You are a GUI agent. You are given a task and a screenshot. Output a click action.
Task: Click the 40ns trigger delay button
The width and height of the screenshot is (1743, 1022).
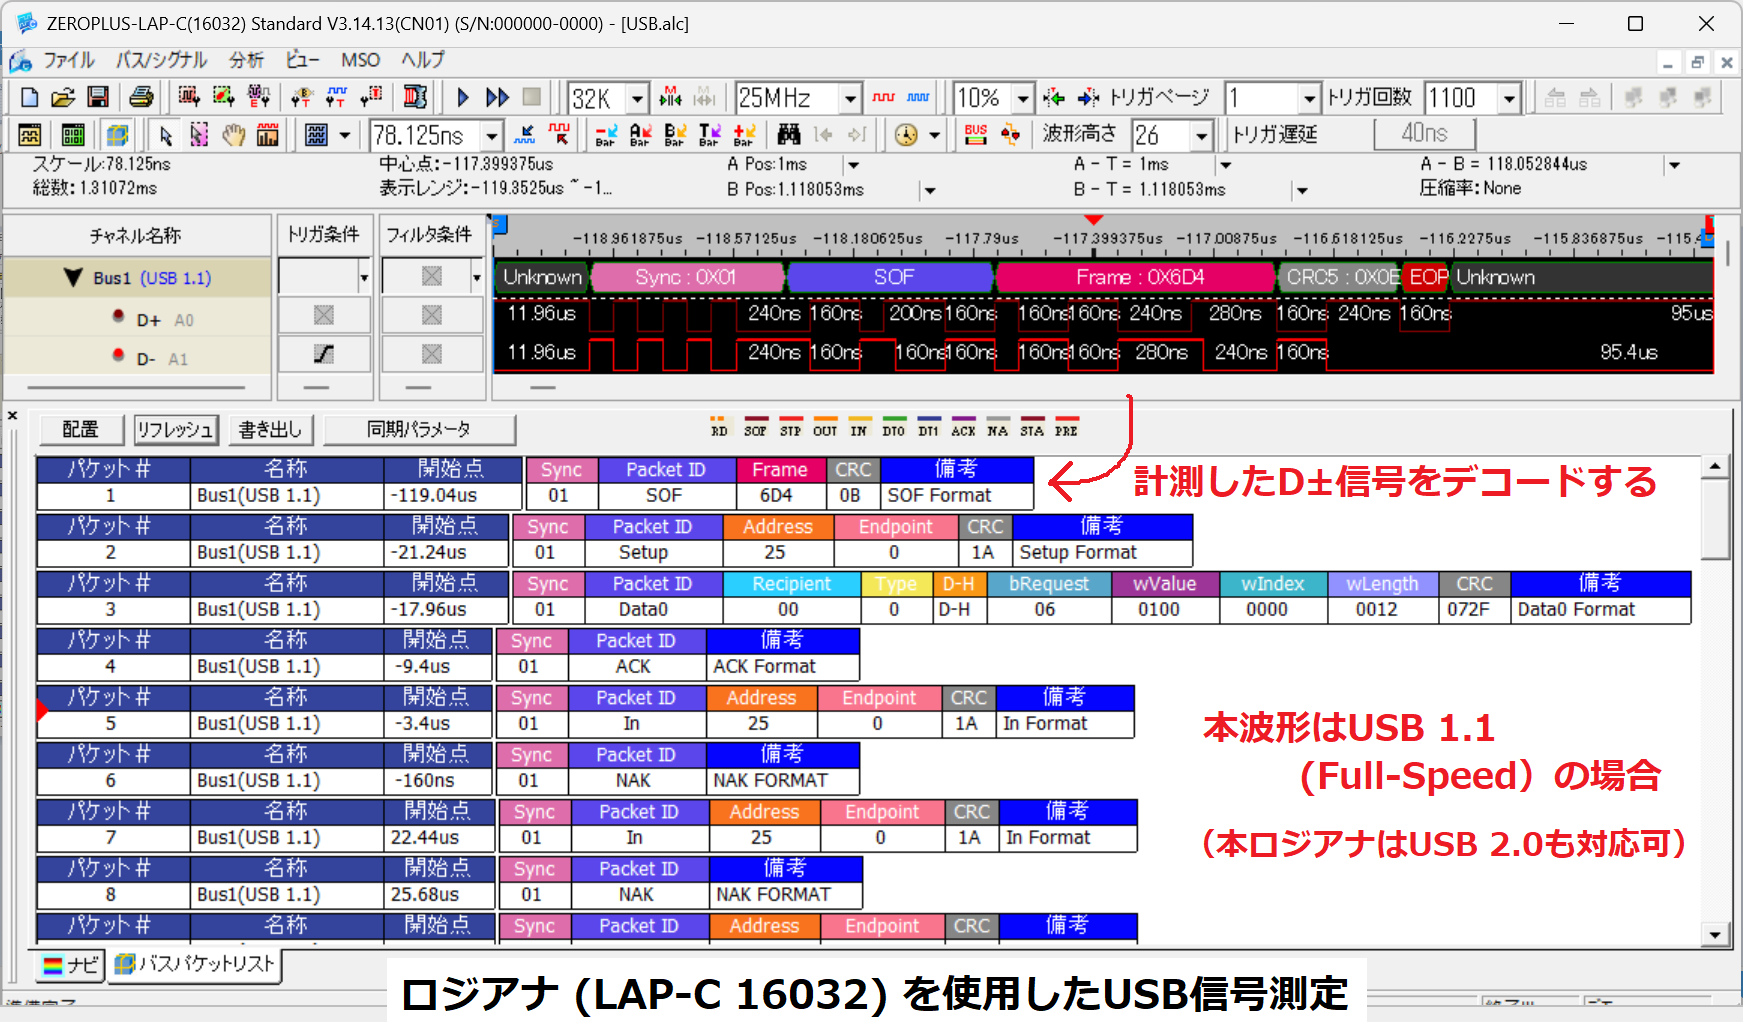1424,134
